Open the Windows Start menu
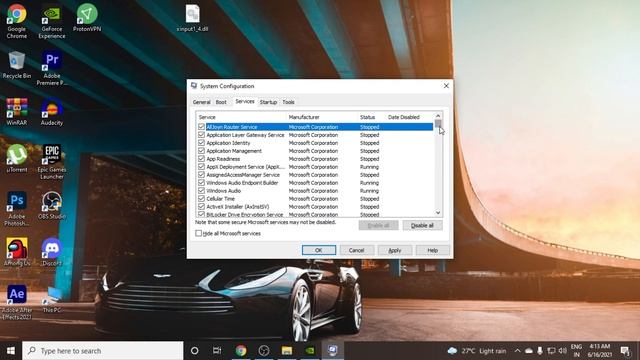This screenshot has width=640, height=360. [x=11, y=351]
